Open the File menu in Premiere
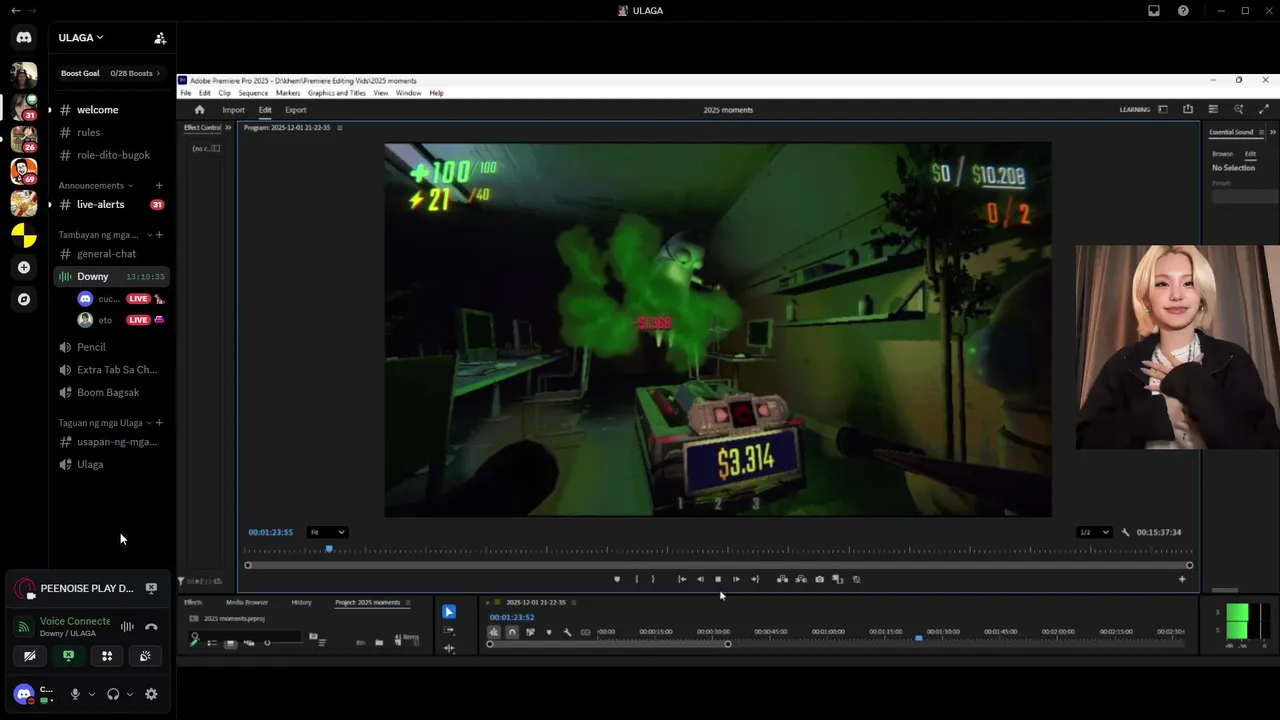 click(186, 93)
